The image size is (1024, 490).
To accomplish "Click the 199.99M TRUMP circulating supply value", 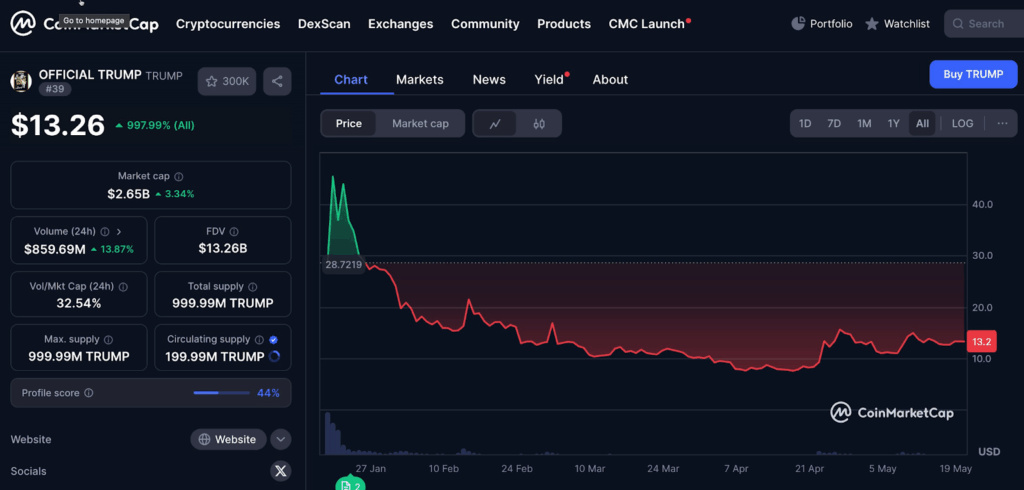I will [x=217, y=357].
